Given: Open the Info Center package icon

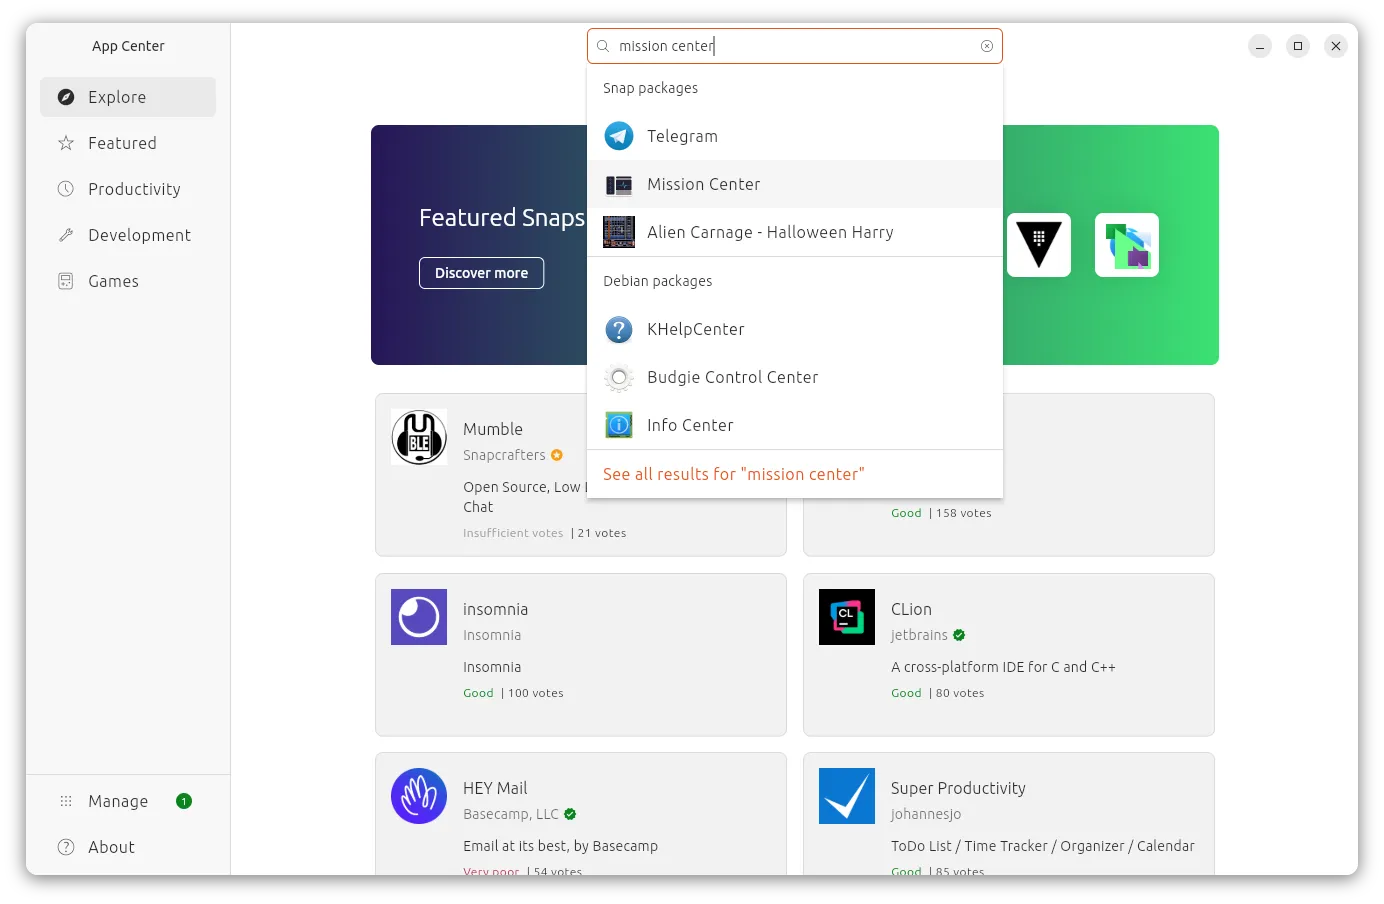Looking at the screenshot, I should pyautogui.click(x=619, y=425).
